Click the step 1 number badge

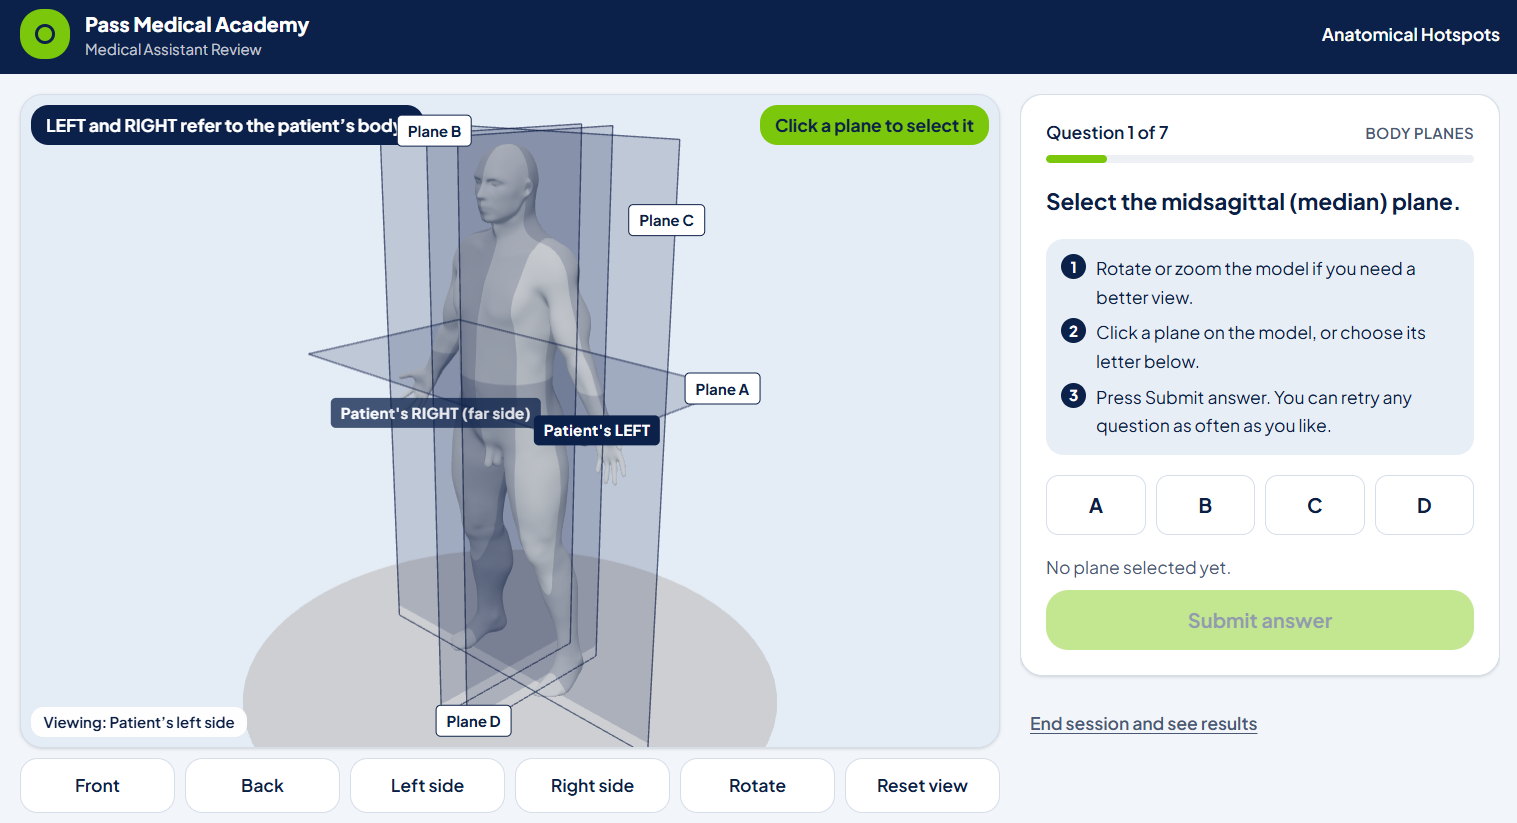(x=1073, y=267)
